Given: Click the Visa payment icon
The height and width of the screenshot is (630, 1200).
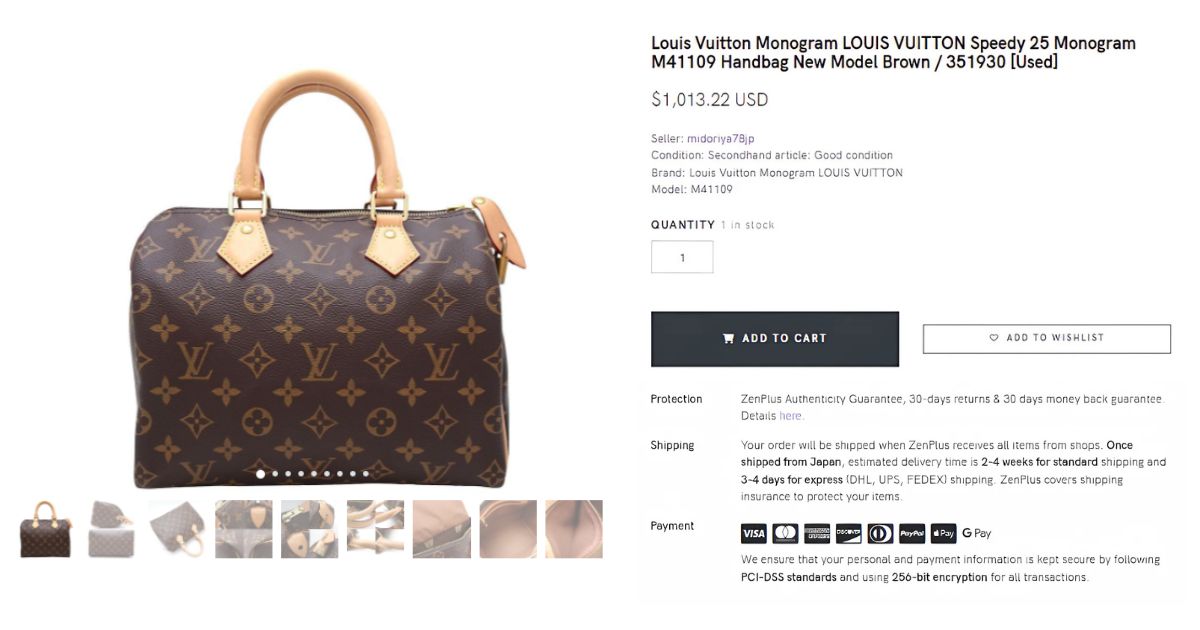Looking at the screenshot, I should pyautogui.click(x=754, y=533).
